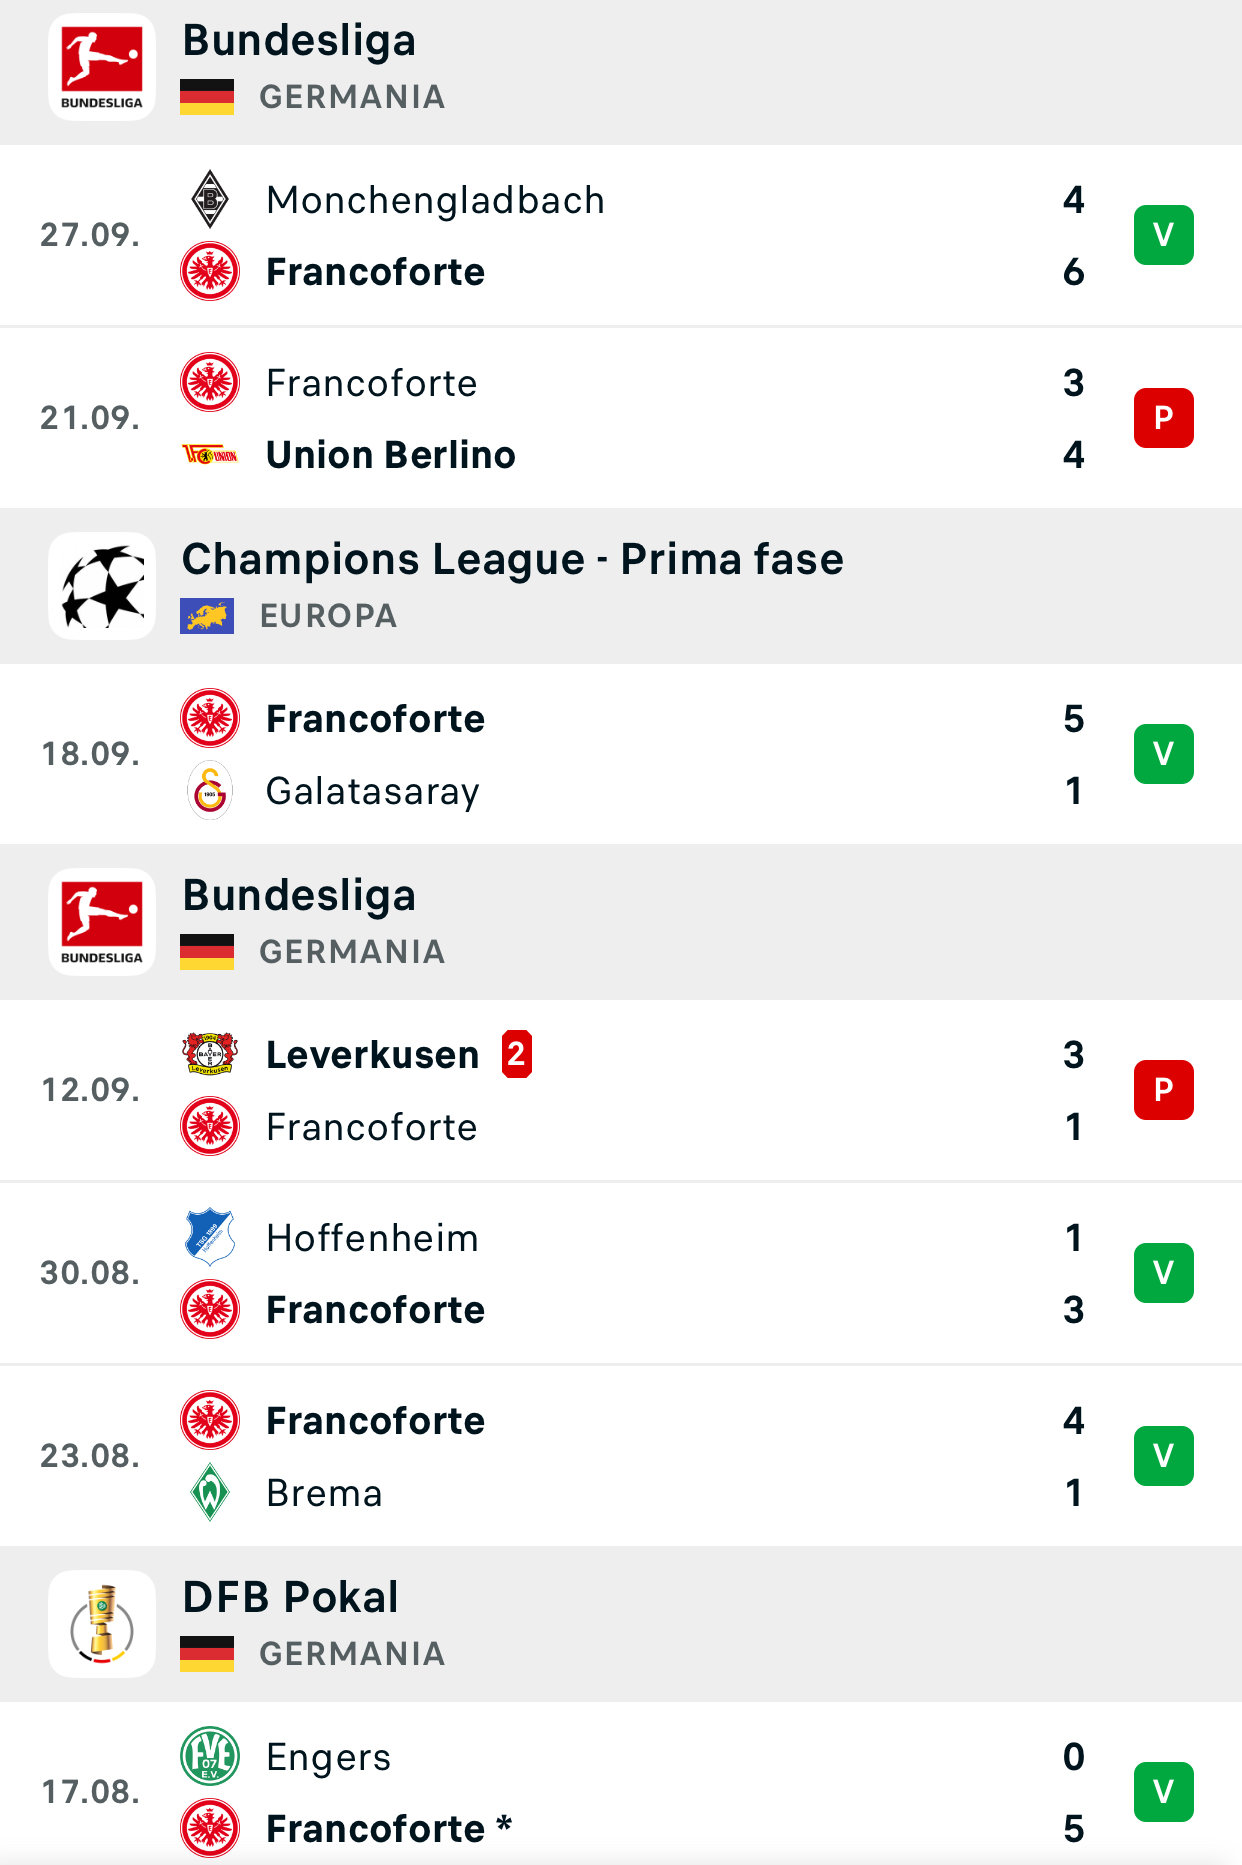Tap the Monchengladbach club crest

[x=210, y=199]
